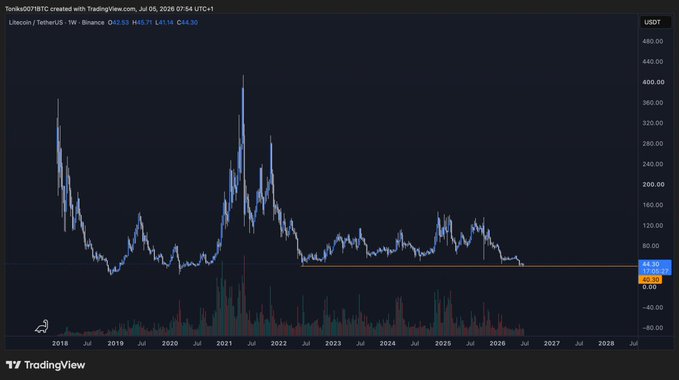Click the 2022 time axis label
Image resolution: width=679 pixels, height=380 pixels.
click(278, 343)
